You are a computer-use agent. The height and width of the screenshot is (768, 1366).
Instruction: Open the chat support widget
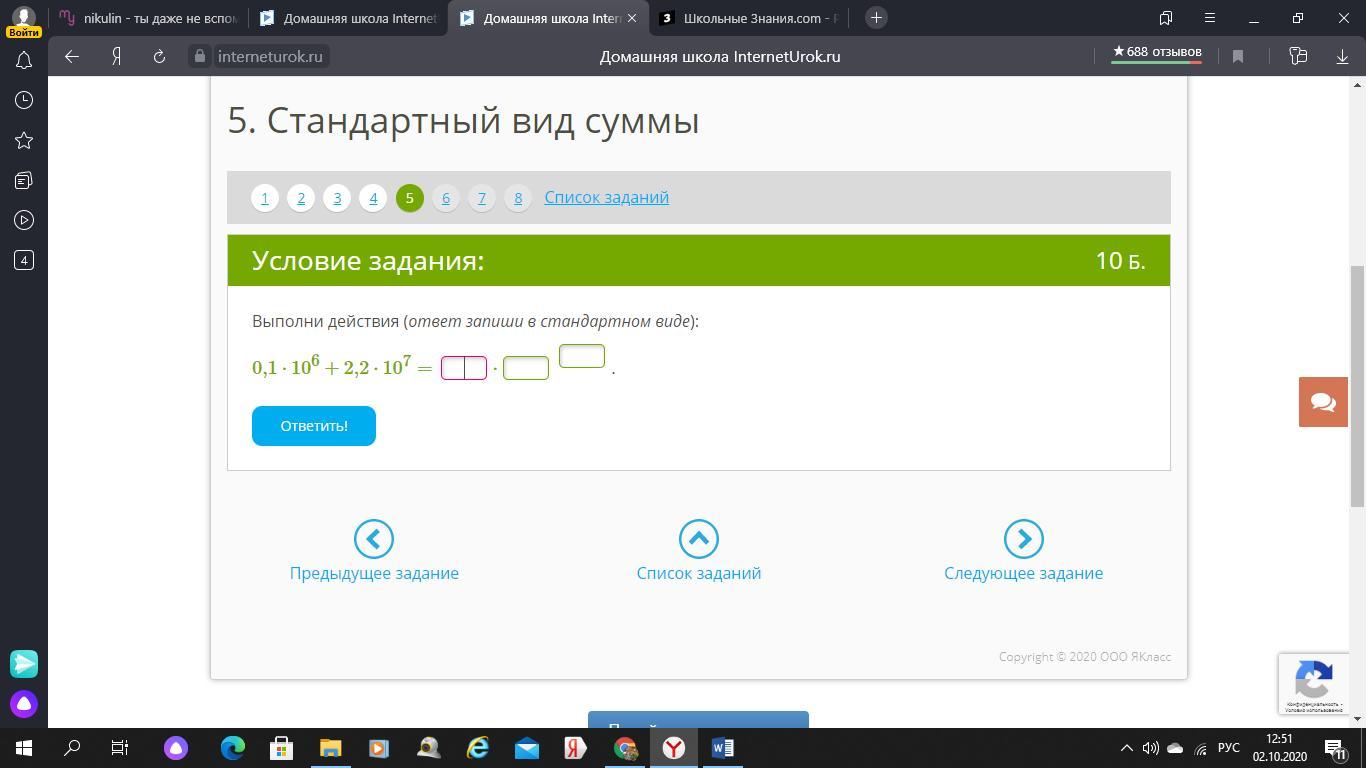1322,402
